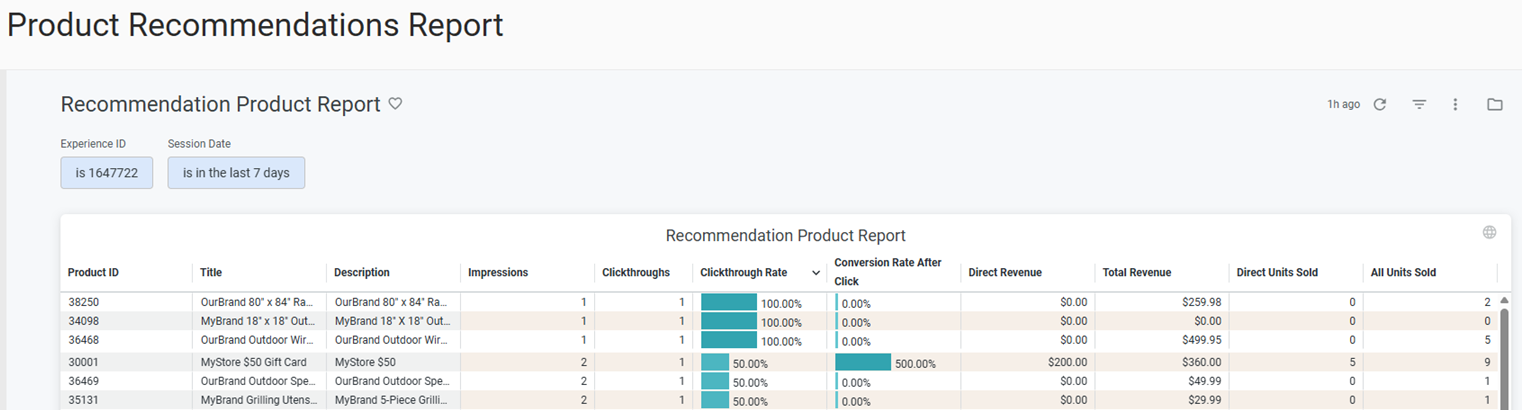The height and width of the screenshot is (410, 1522).
Task: Click the scrollbar up arrow in table
Action: coord(1504,300)
